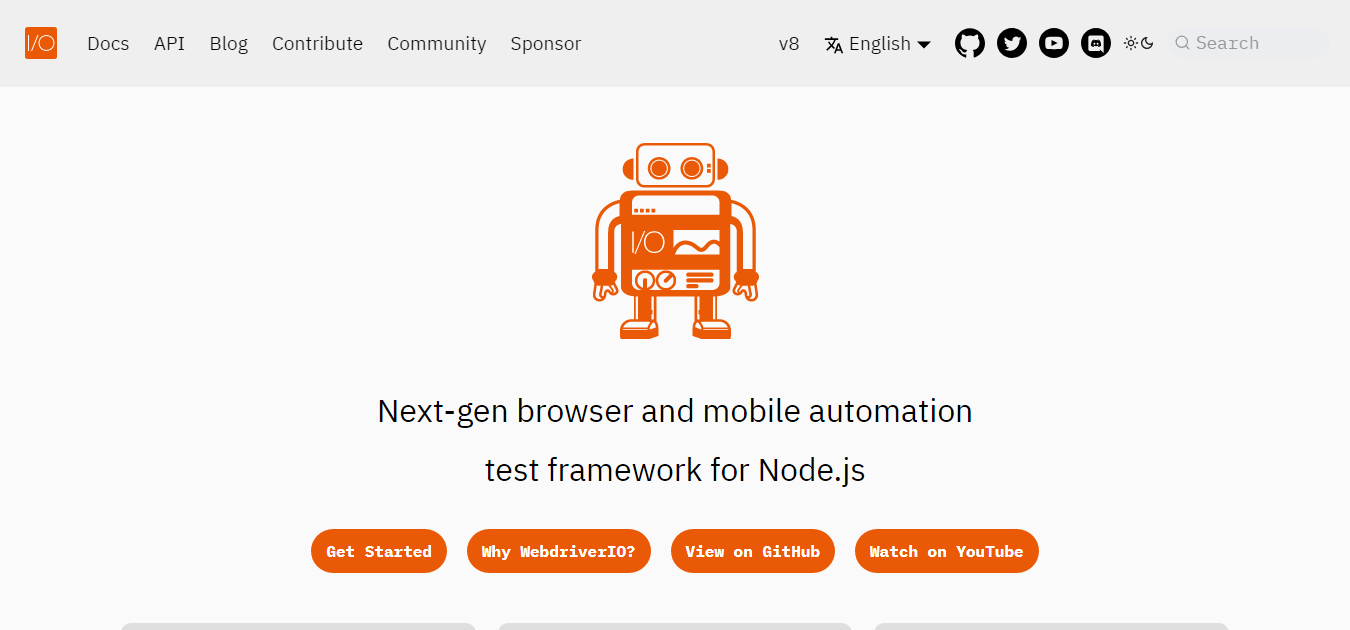This screenshot has height=630, width=1350.
Task: Open the Sponsor page link
Action: 546,44
